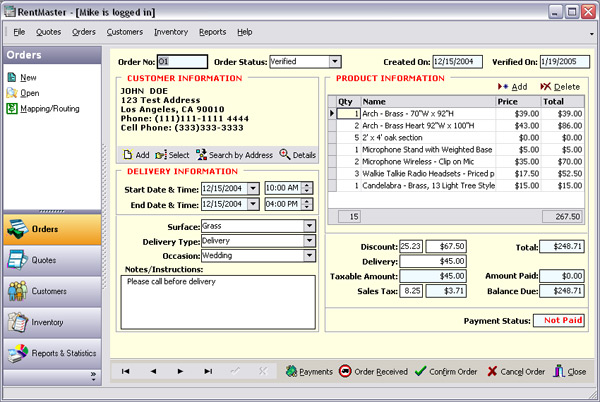Select row Candelabra - Brass, 13 Light
This screenshot has height=402, width=600.
[456, 186]
